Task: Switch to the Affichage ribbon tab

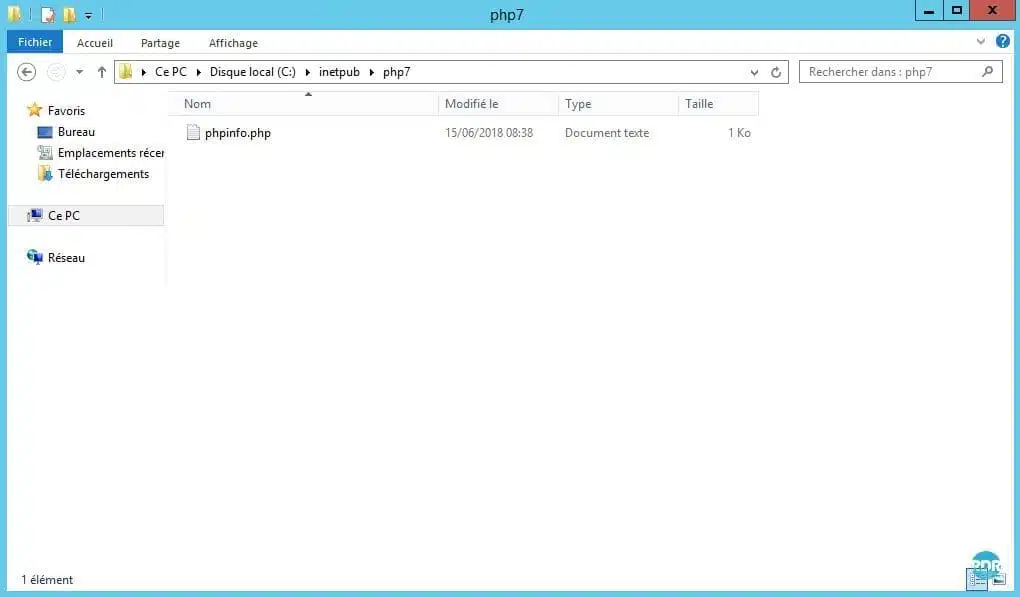Action: click(233, 43)
